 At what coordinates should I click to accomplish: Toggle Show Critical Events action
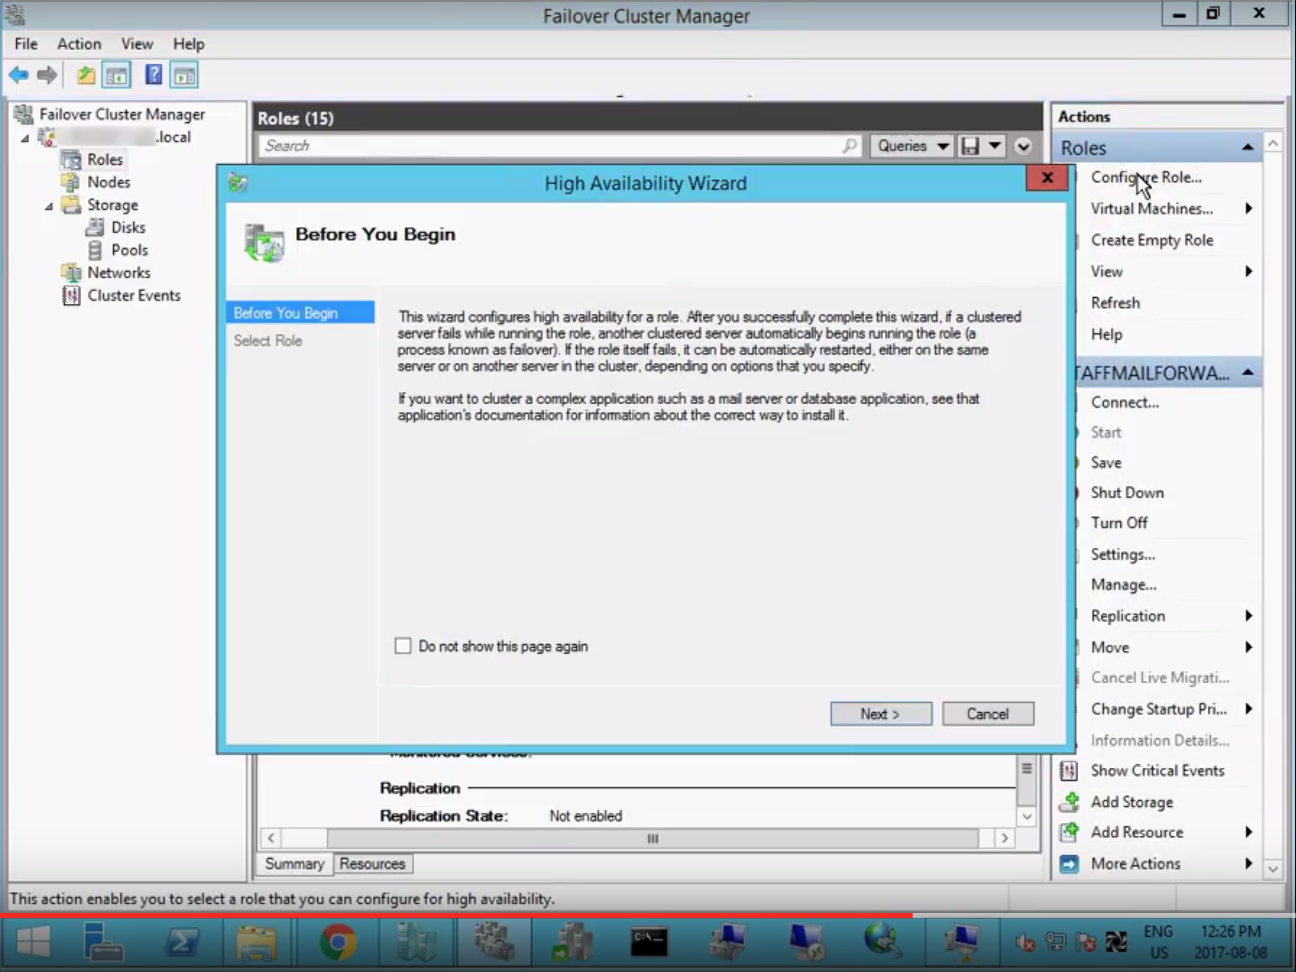[1157, 770]
